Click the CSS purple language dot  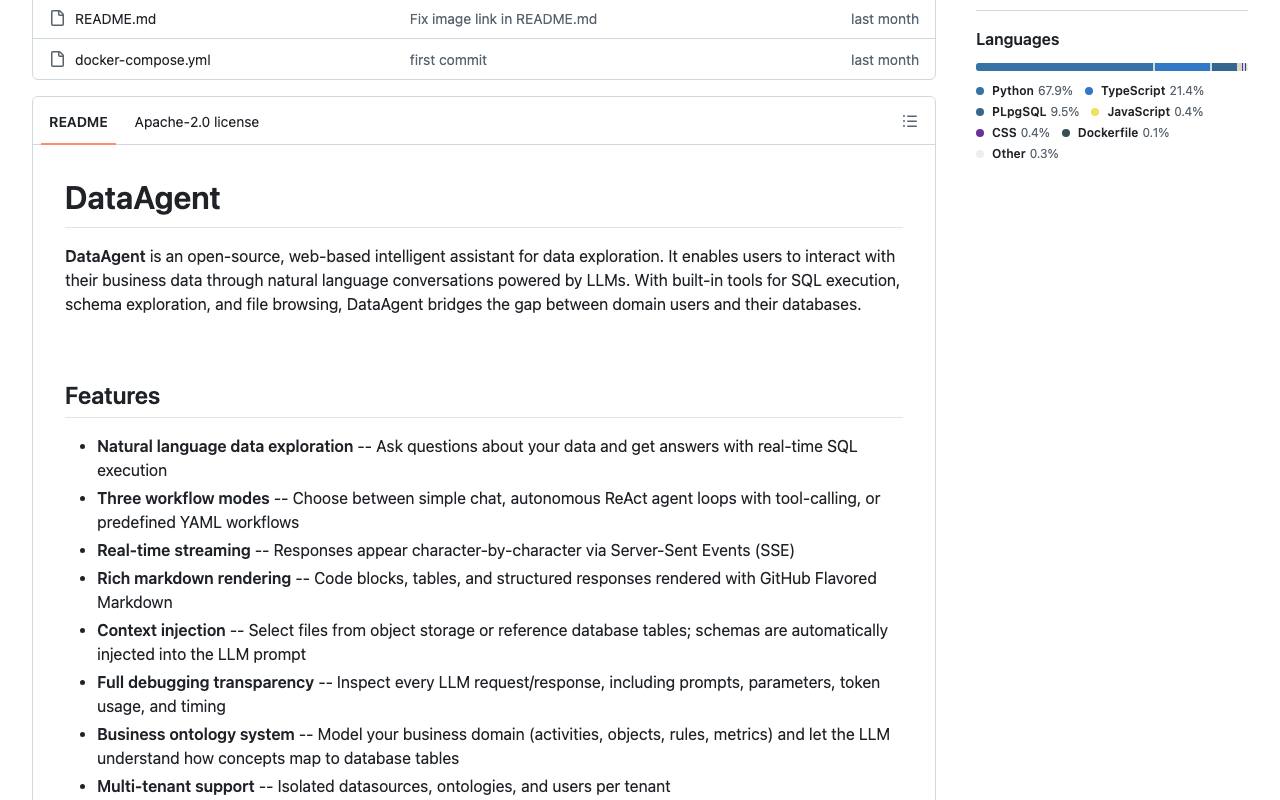(x=980, y=133)
